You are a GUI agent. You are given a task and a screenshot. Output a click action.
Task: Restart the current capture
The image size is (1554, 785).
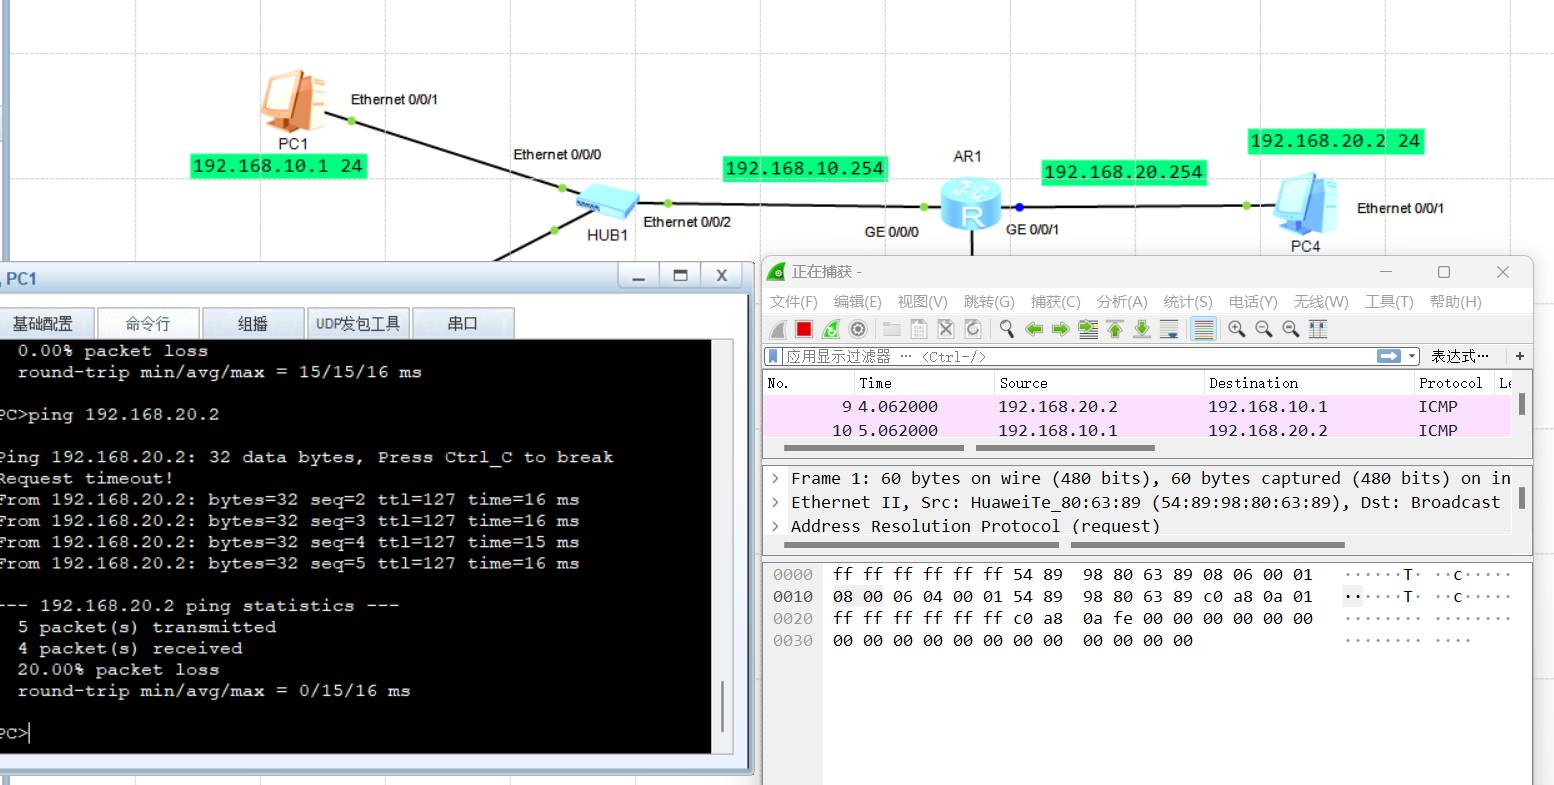point(831,329)
